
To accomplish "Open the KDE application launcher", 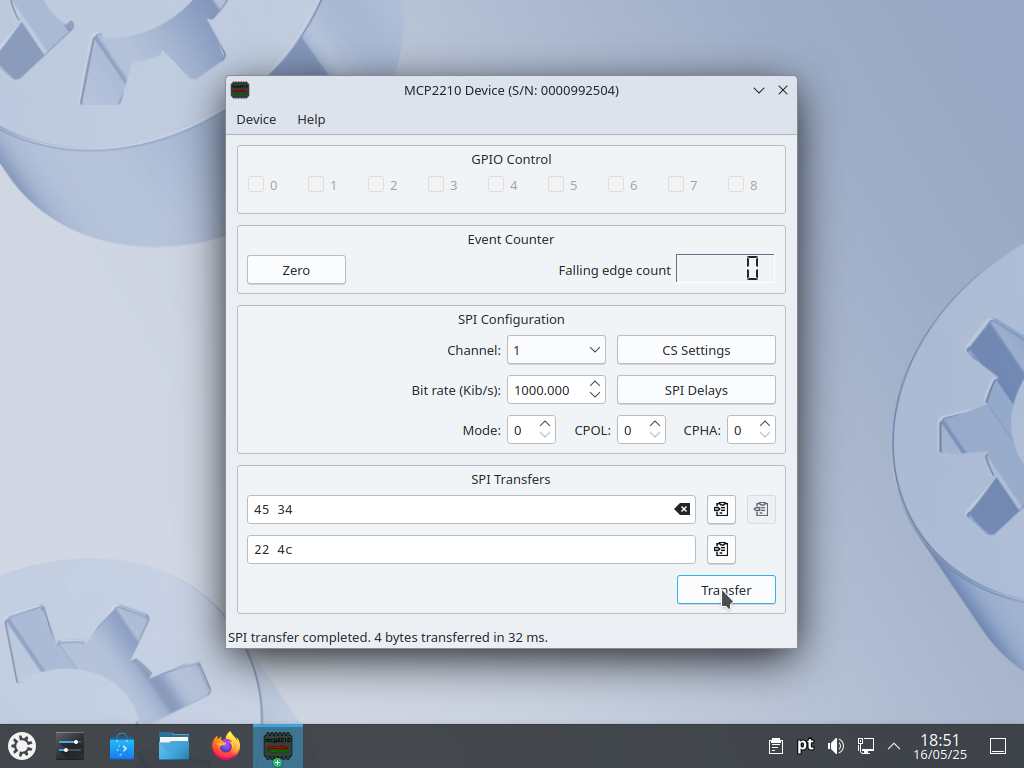I will (21, 745).
